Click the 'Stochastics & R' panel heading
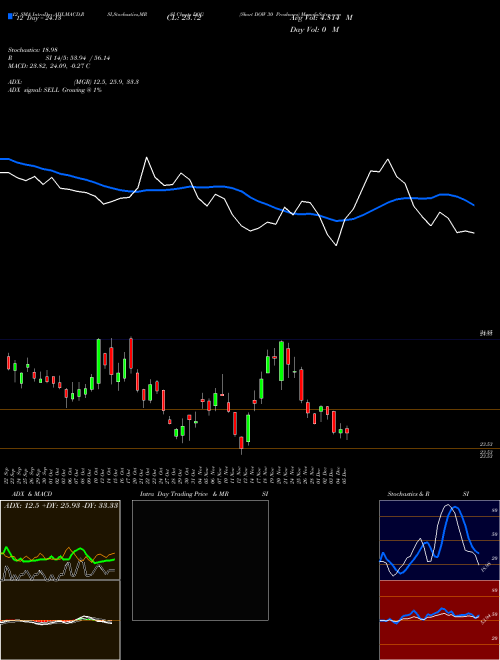Viewport: 500px width, 660px height. [x=408, y=494]
